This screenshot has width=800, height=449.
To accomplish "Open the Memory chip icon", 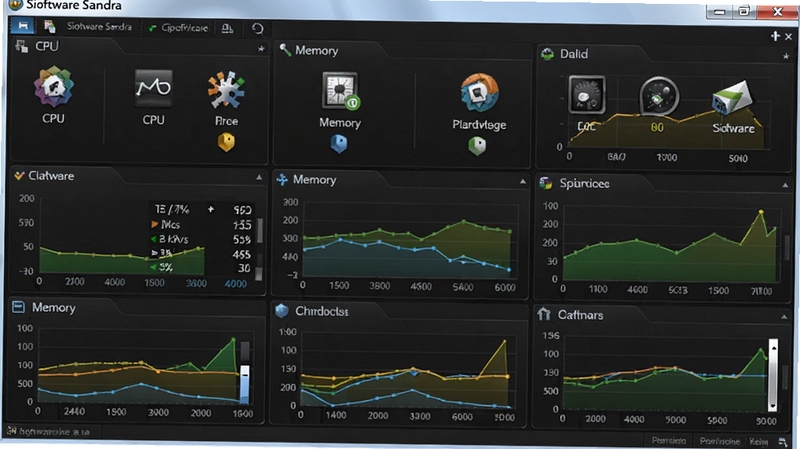I will click(x=340, y=91).
